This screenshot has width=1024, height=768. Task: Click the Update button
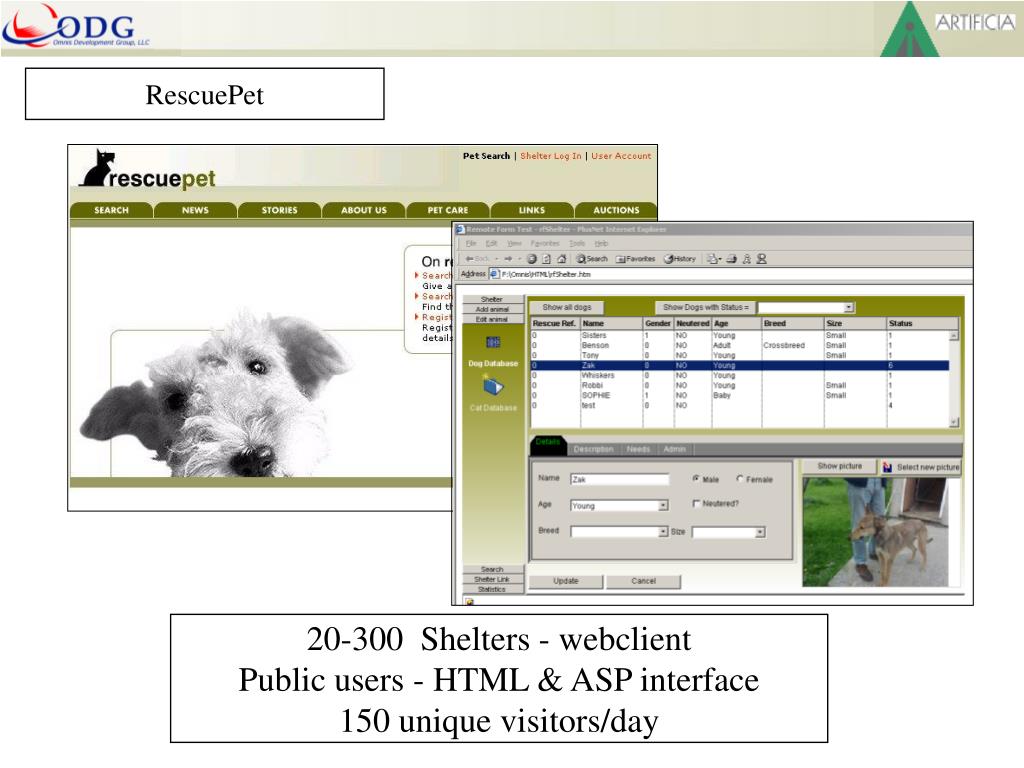click(566, 581)
